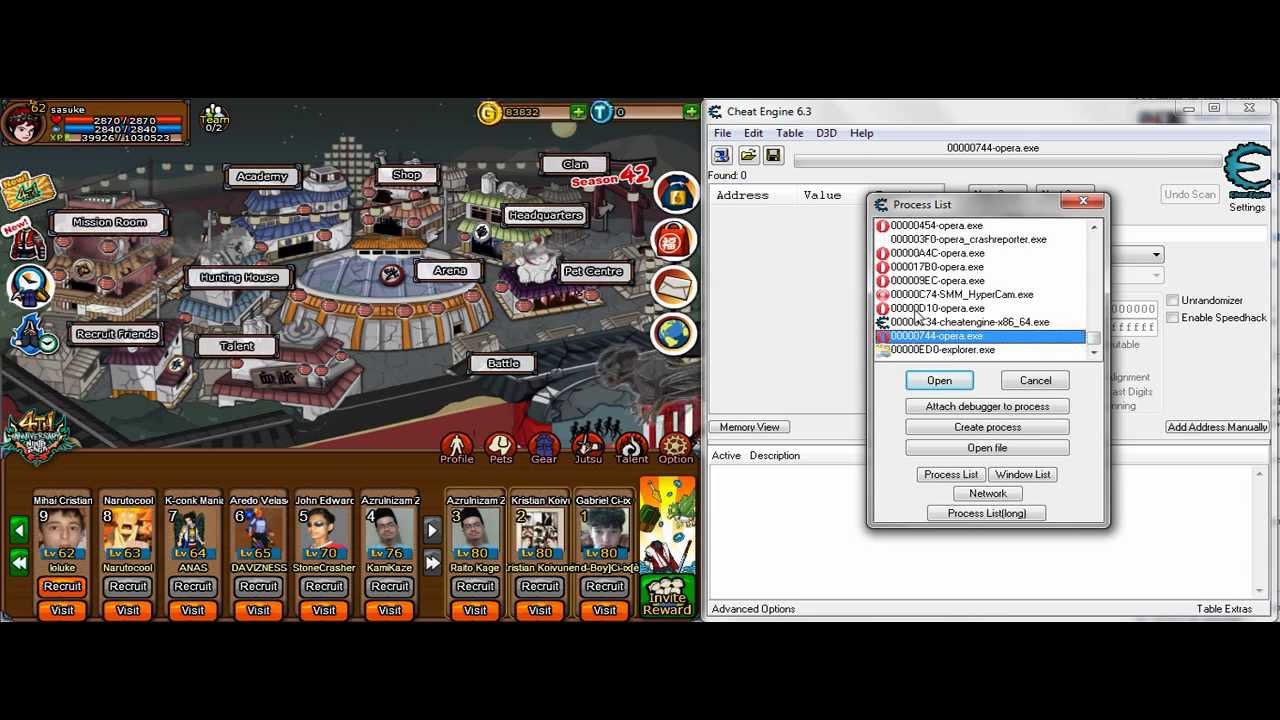Click Undo Scan button
1280x720 pixels.
pyautogui.click(x=1190, y=194)
